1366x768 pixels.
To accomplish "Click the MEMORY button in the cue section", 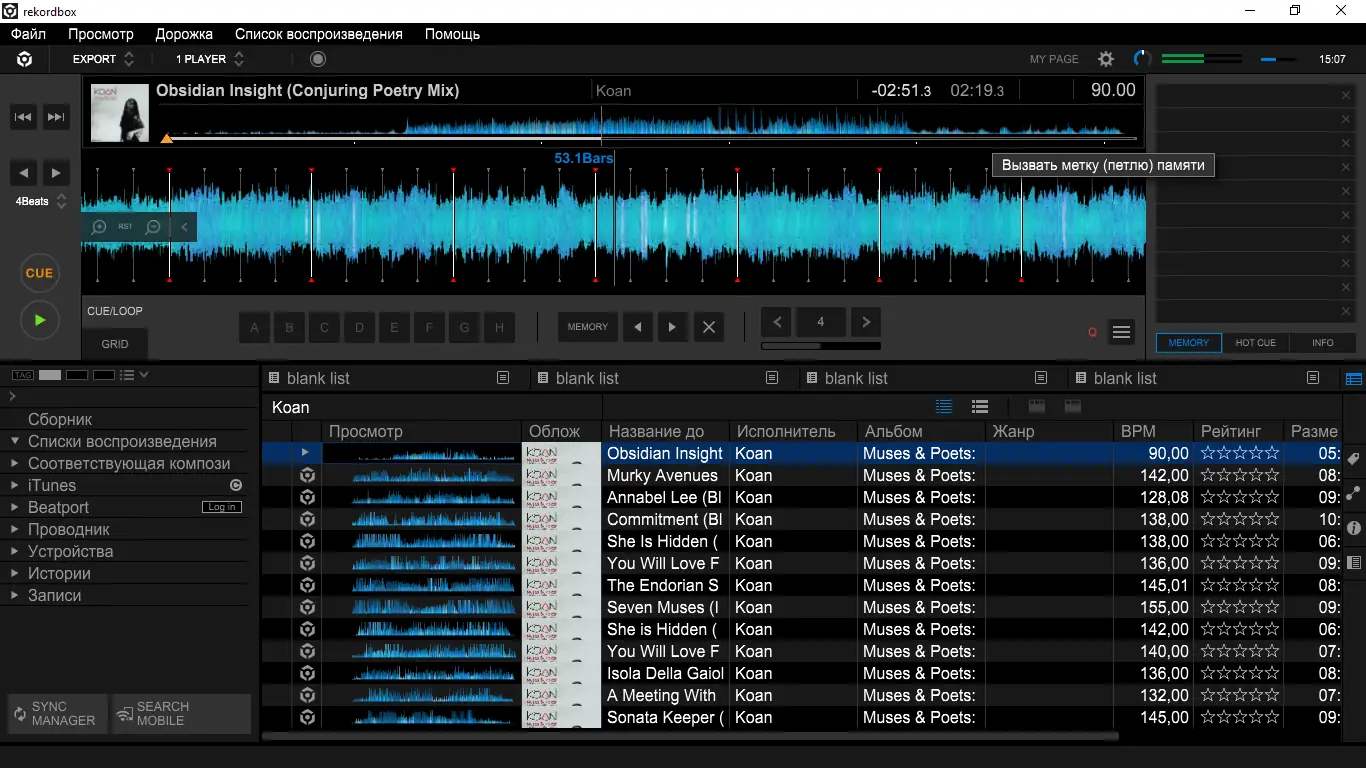I will tap(587, 327).
